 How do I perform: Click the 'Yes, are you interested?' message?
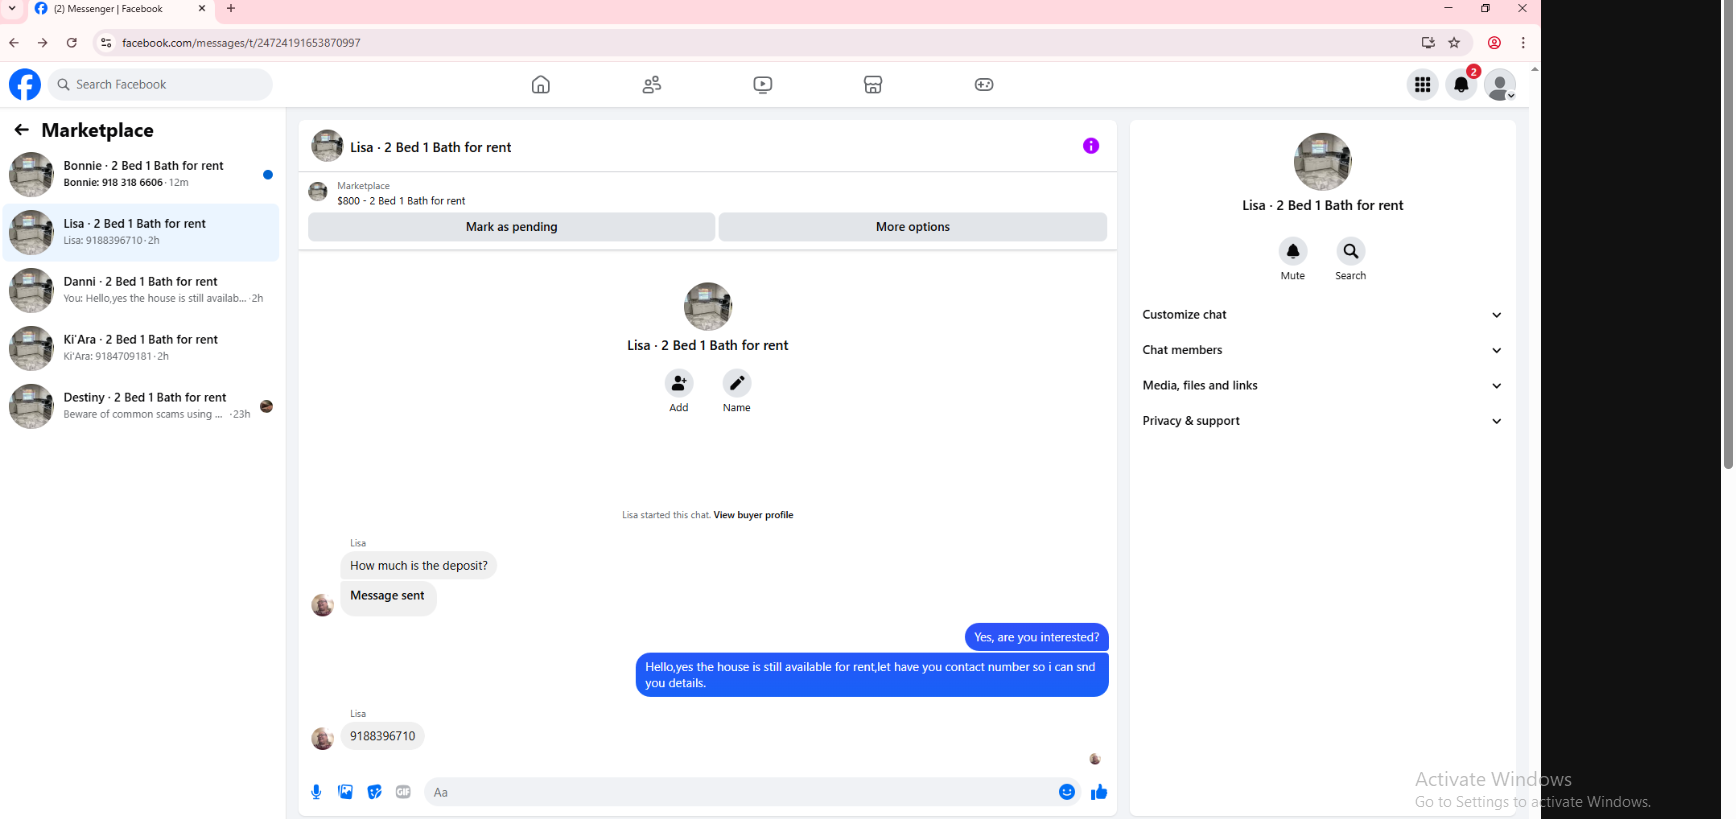click(1036, 638)
